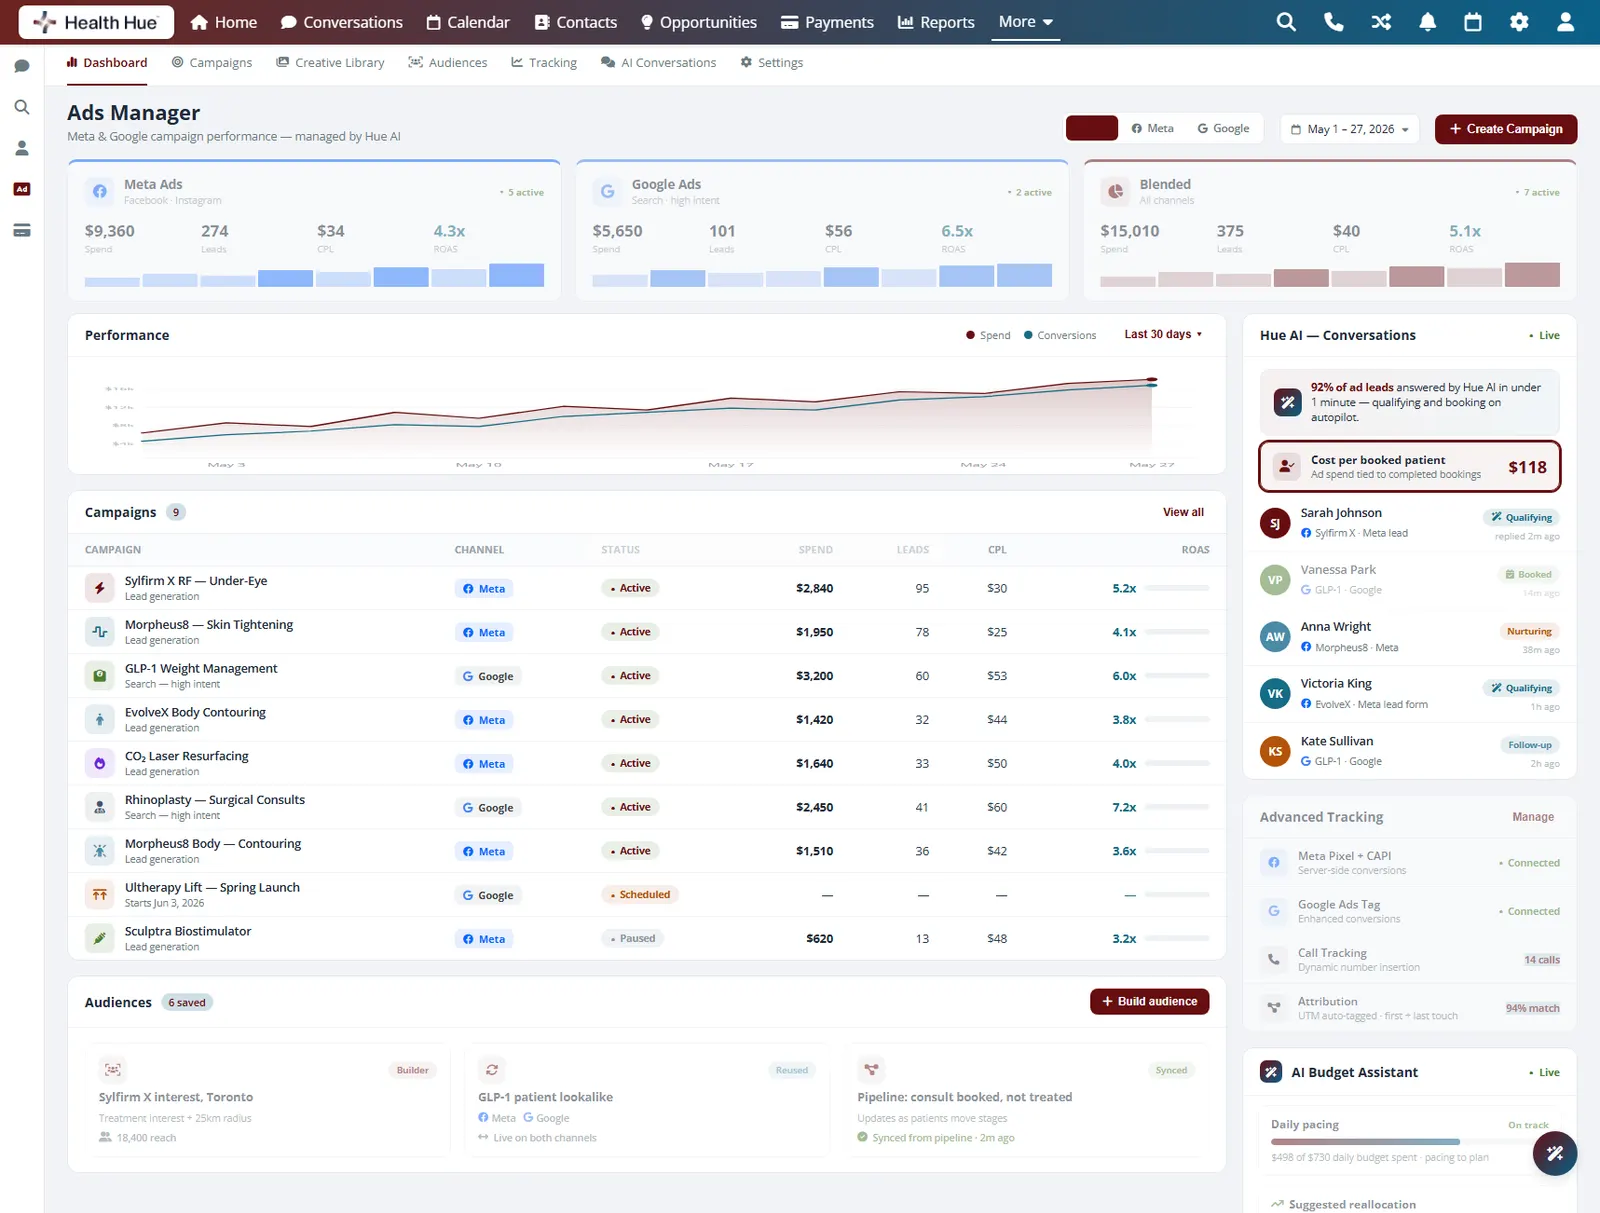The height and width of the screenshot is (1213, 1600).
Task: Click the Google Ads G icon card
Action: (607, 191)
